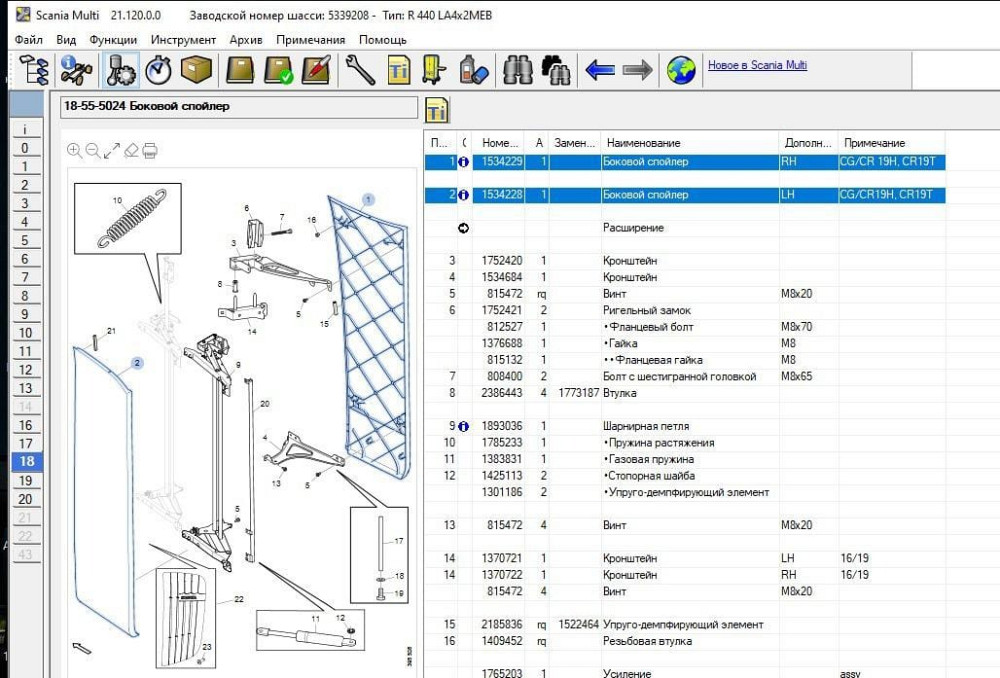This screenshot has height=678, width=1000.
Task: Open the Новое в Scania Multi link
Action: point(757,66)
